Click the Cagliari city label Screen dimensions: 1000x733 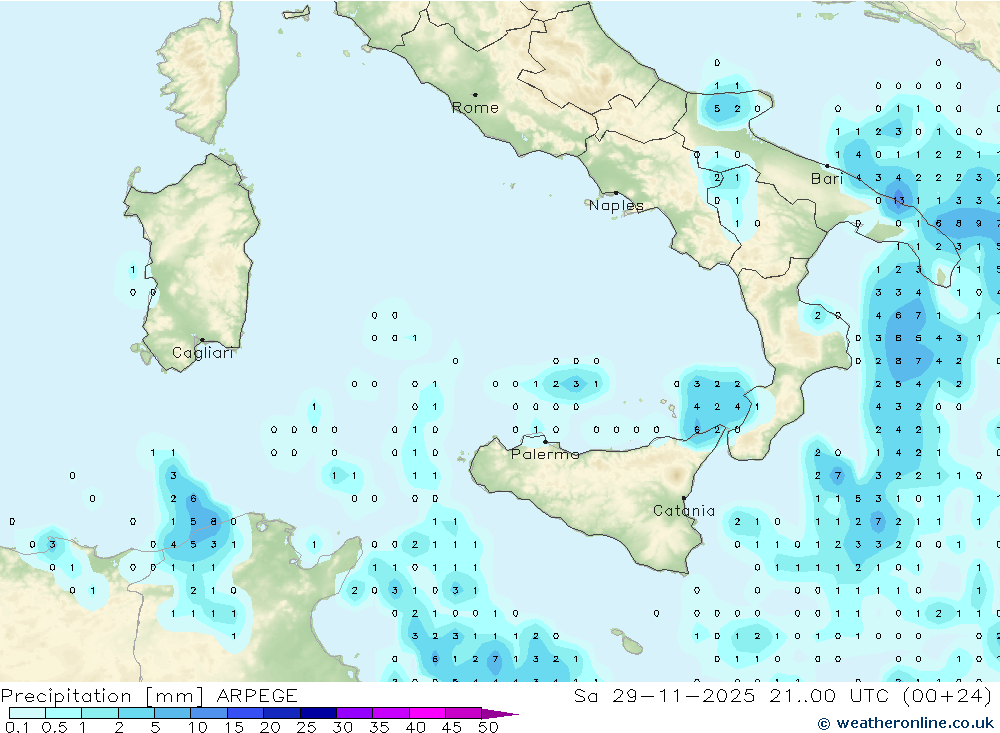[x=203, y=353]
